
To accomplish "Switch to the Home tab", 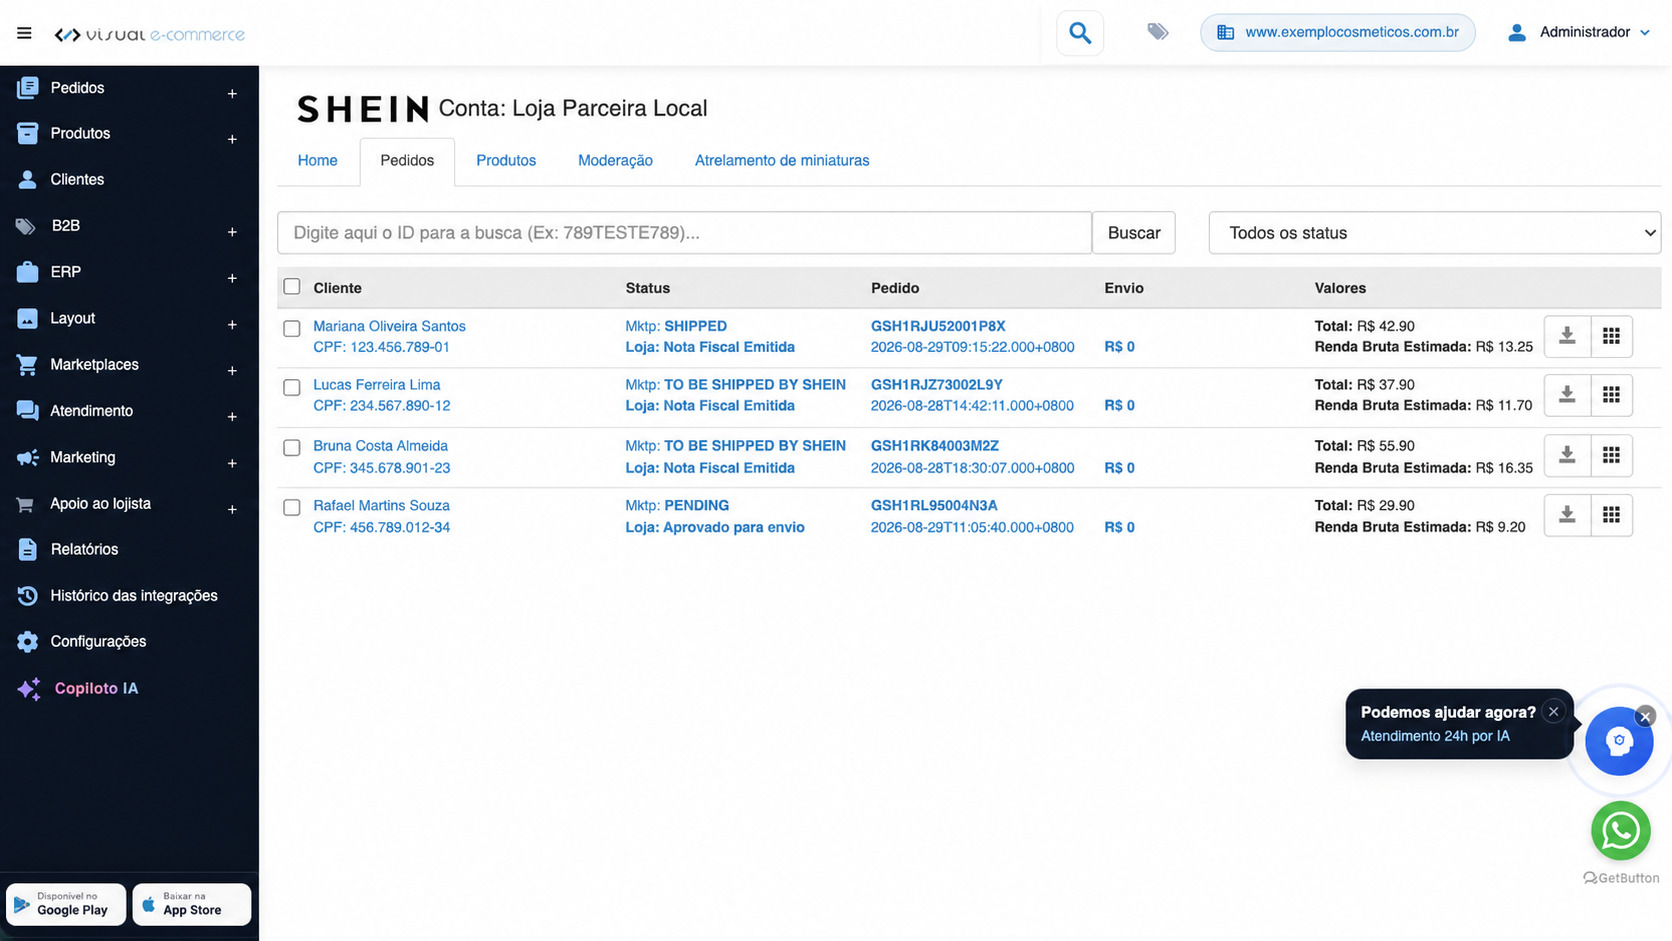I will [x=317, y=161].
